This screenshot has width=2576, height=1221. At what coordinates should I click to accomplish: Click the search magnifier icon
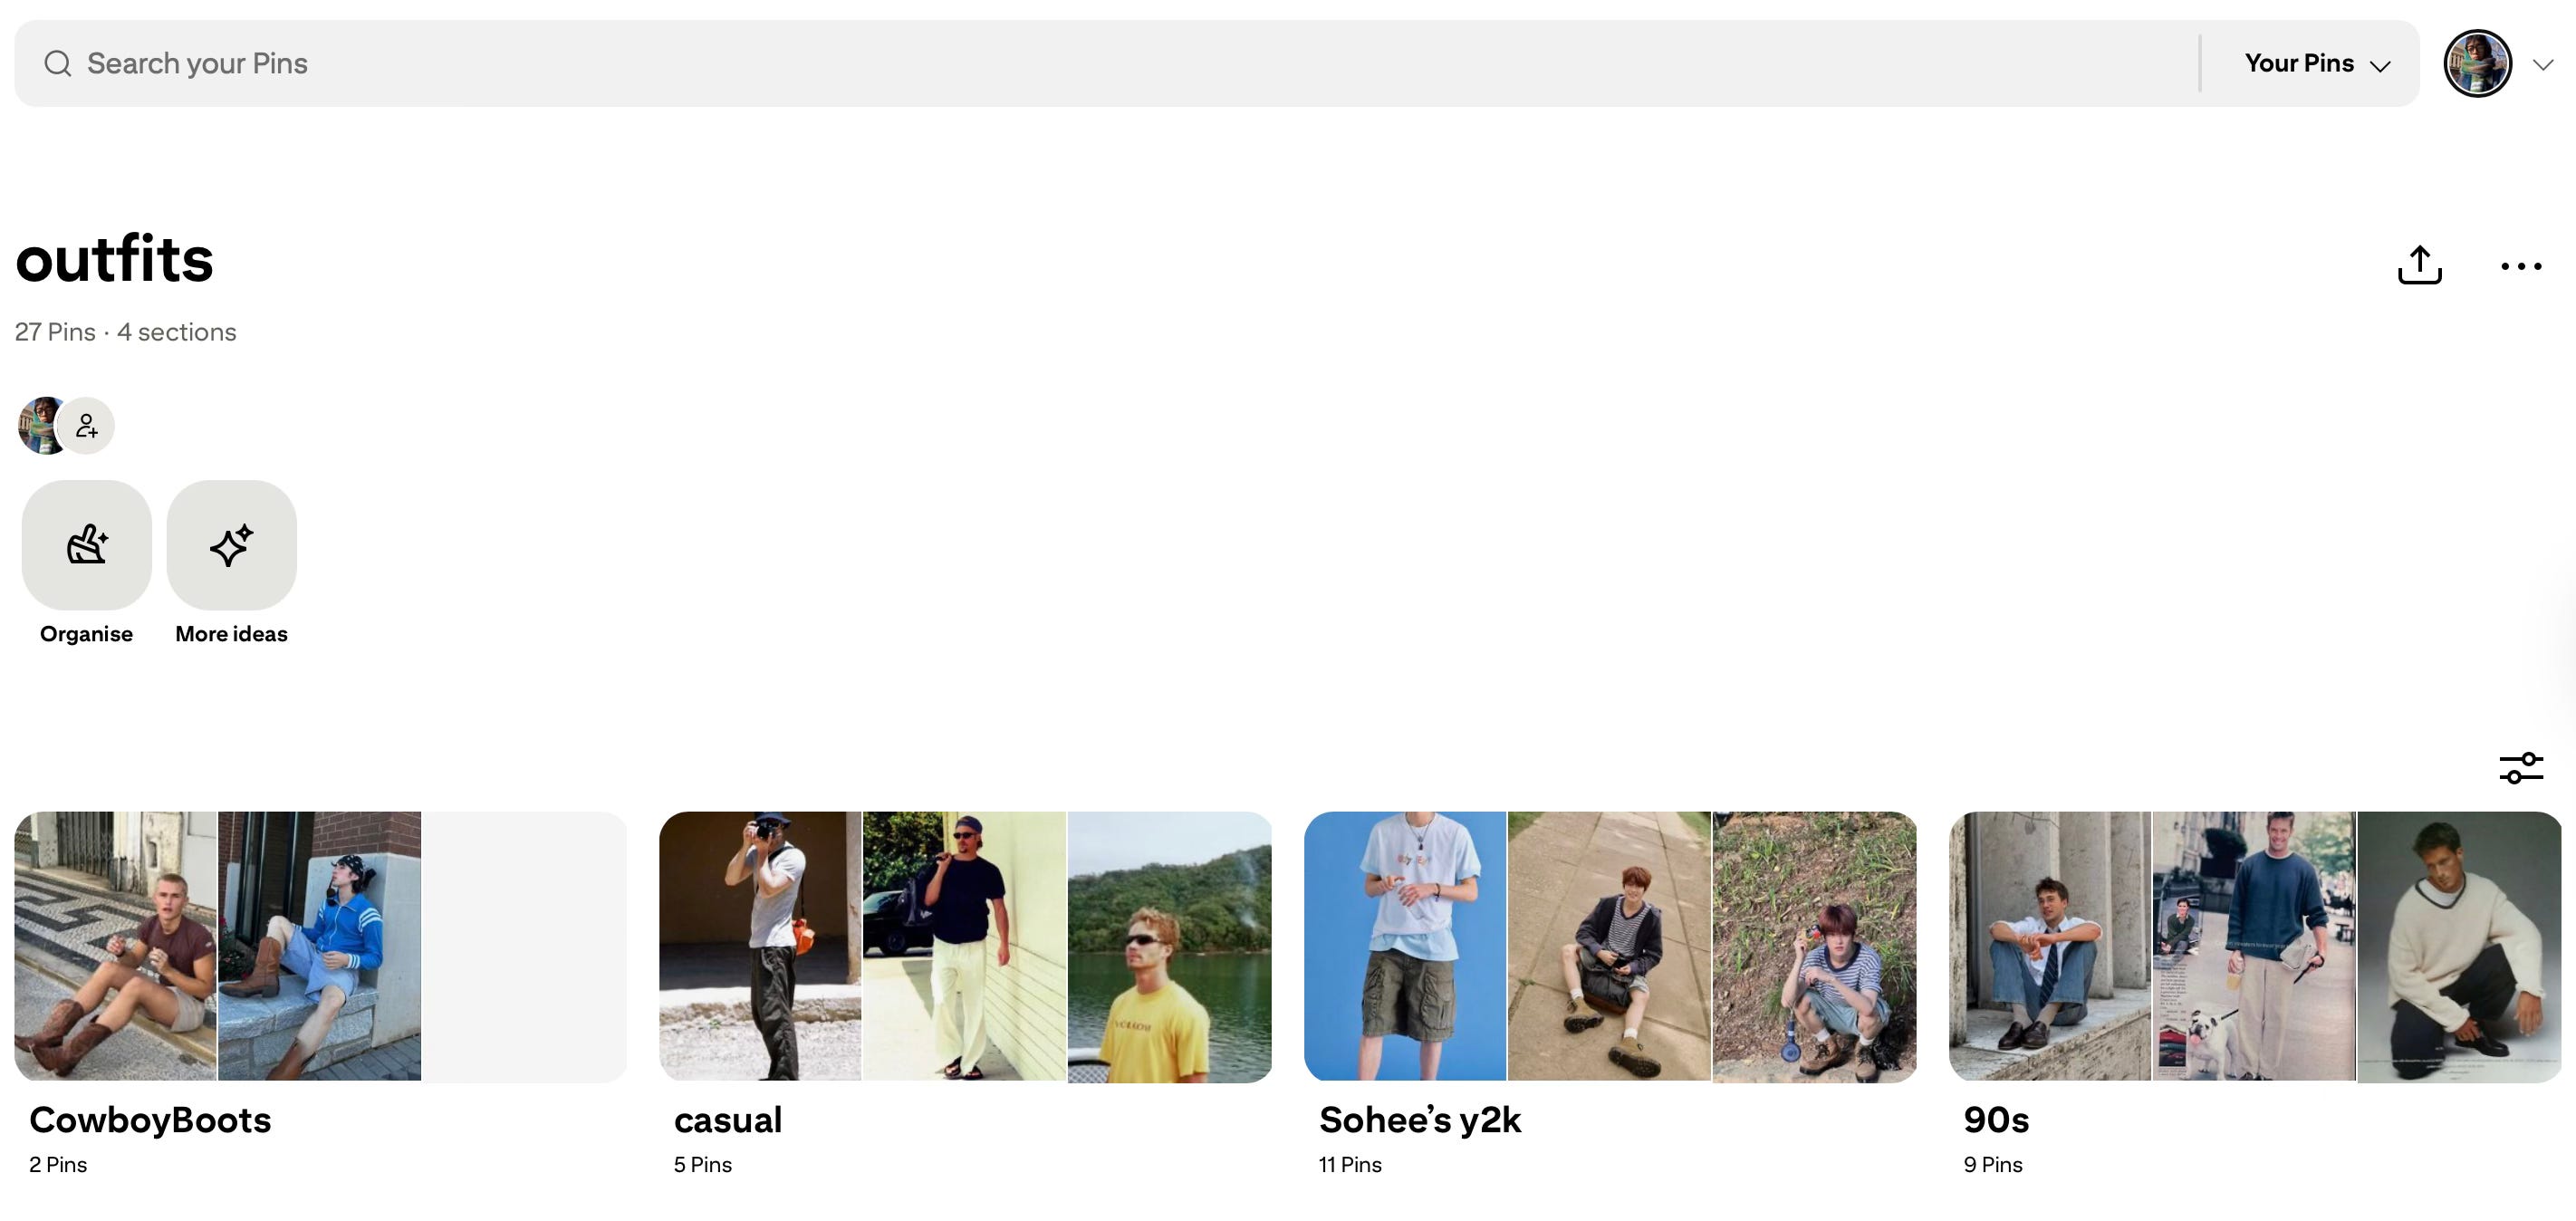pyautogui.click(x=58, y=64)
